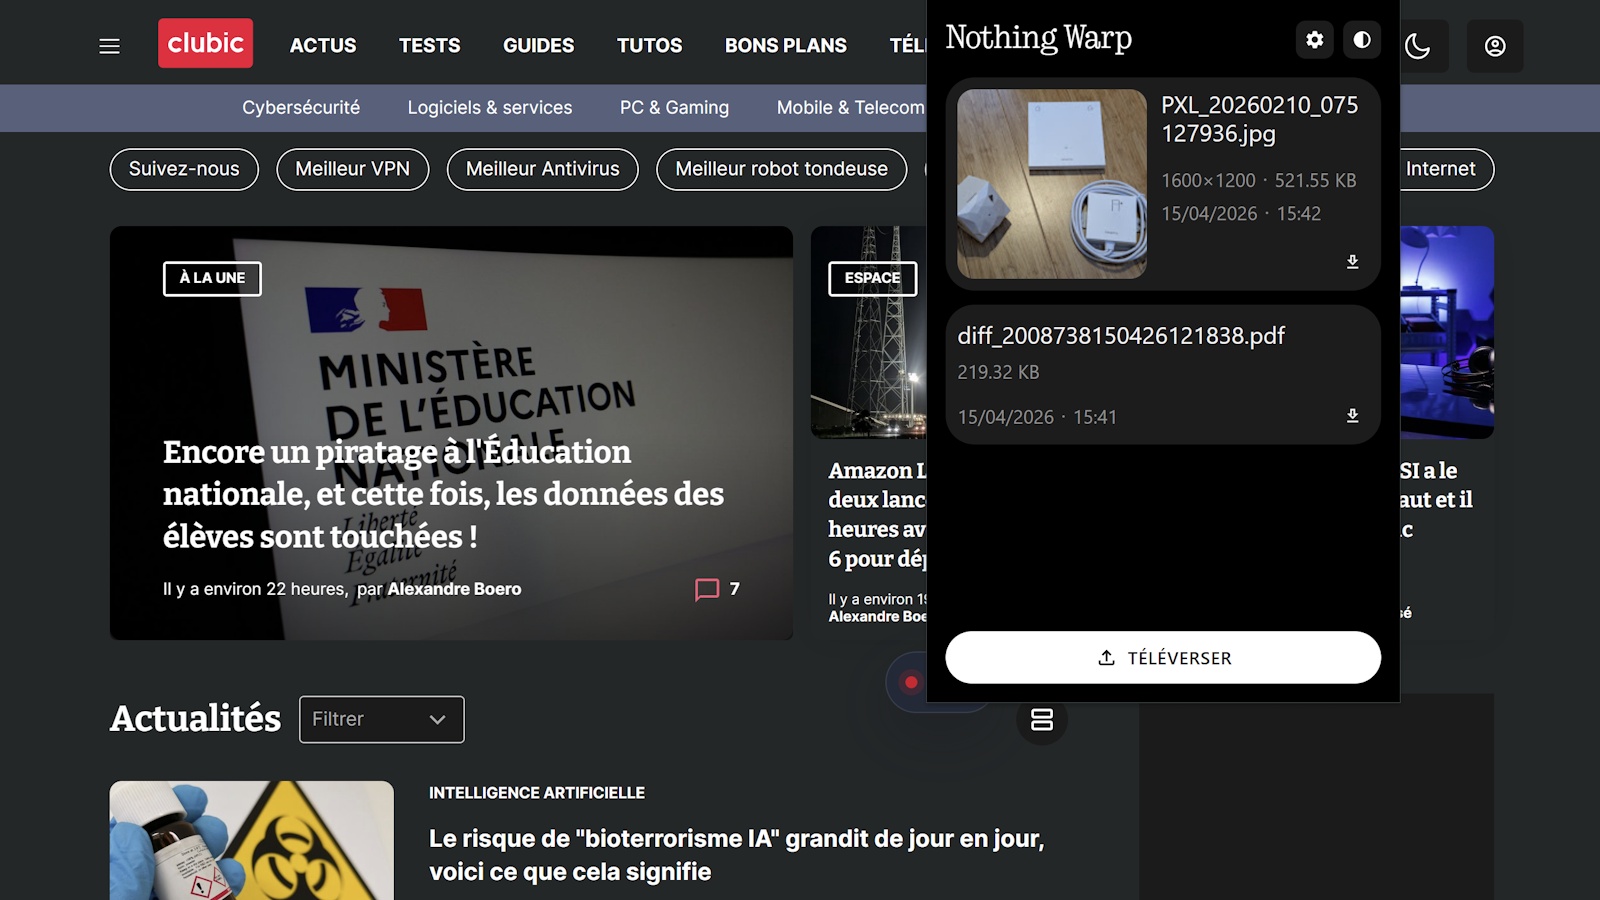Open the ACTUS menu
Viewport: 1600px width, 900px height.
(x=322, y=45)
